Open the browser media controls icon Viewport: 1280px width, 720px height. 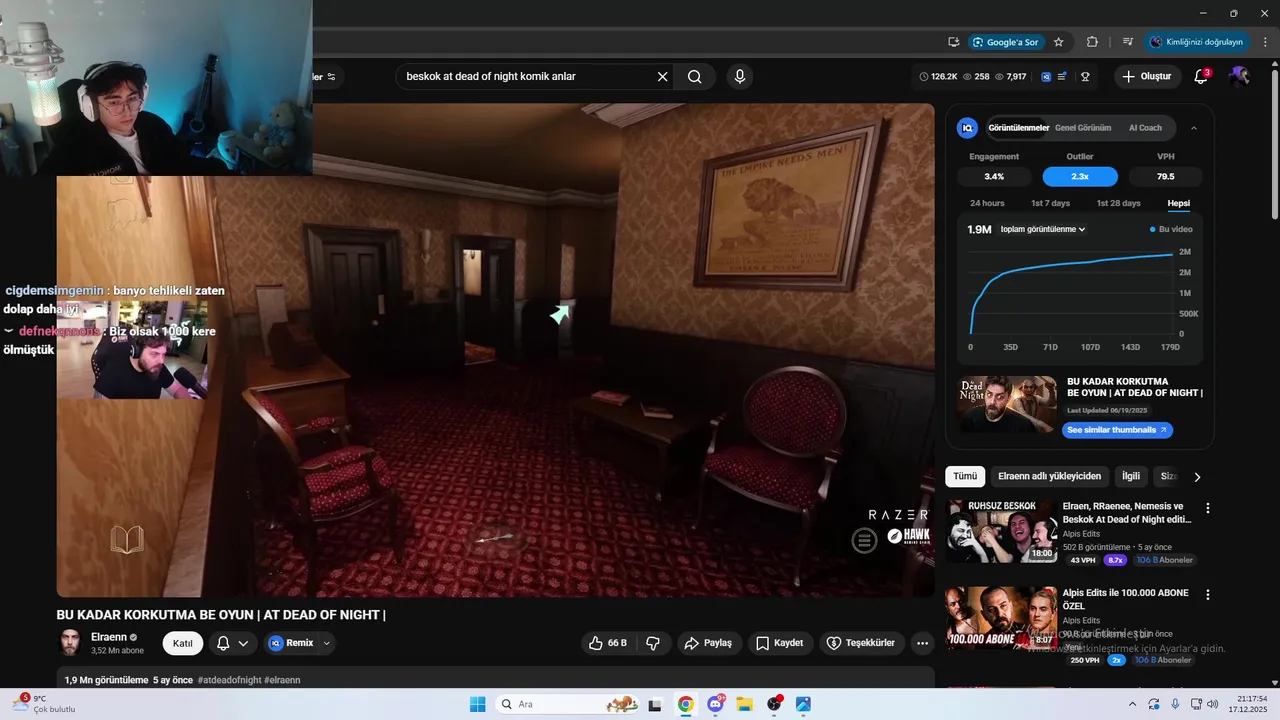click(1128, 42)
